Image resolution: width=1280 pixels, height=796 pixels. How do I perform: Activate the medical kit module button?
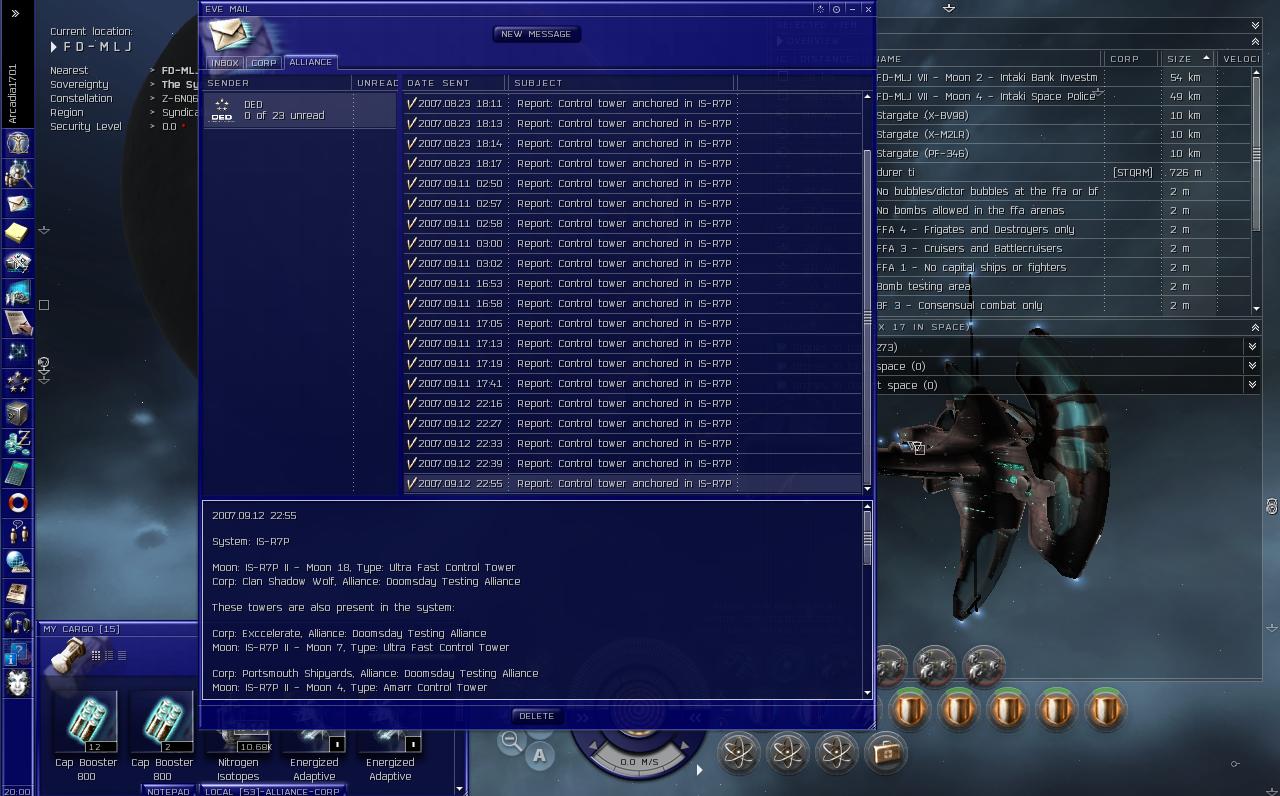click(x=886, y=752)
